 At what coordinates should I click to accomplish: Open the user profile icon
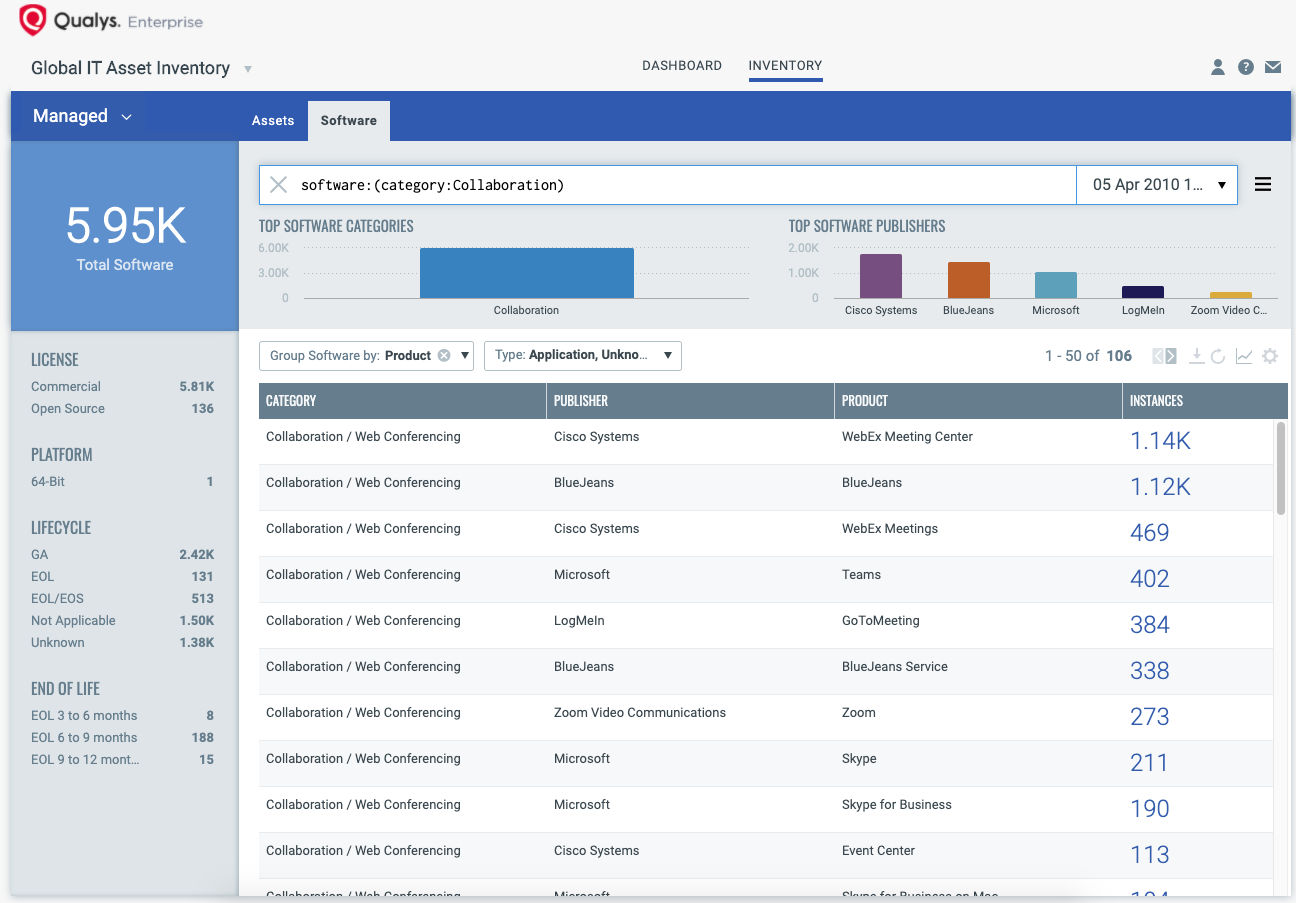point(1218,67)
